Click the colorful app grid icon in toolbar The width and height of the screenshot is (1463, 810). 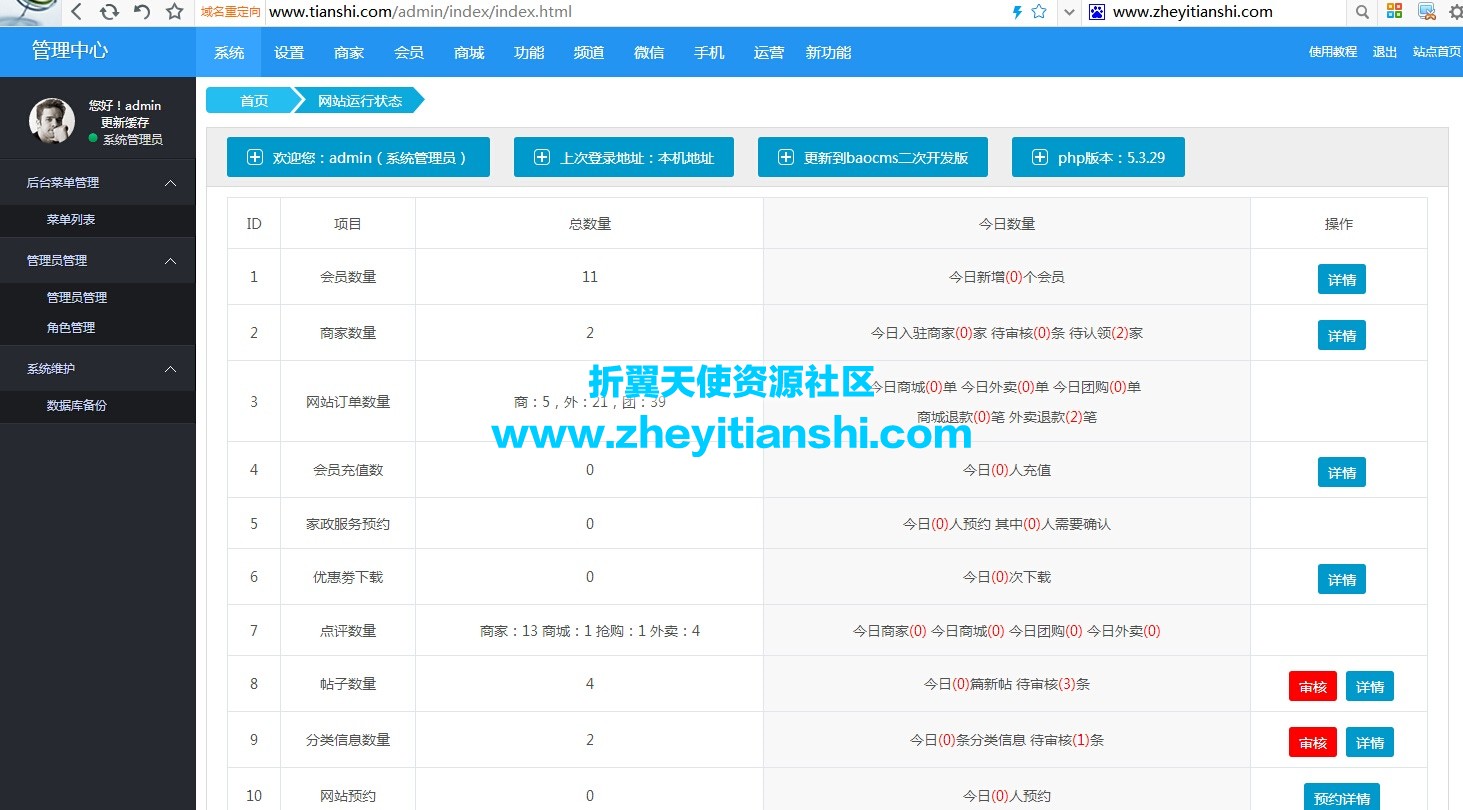pos(1396,12)
